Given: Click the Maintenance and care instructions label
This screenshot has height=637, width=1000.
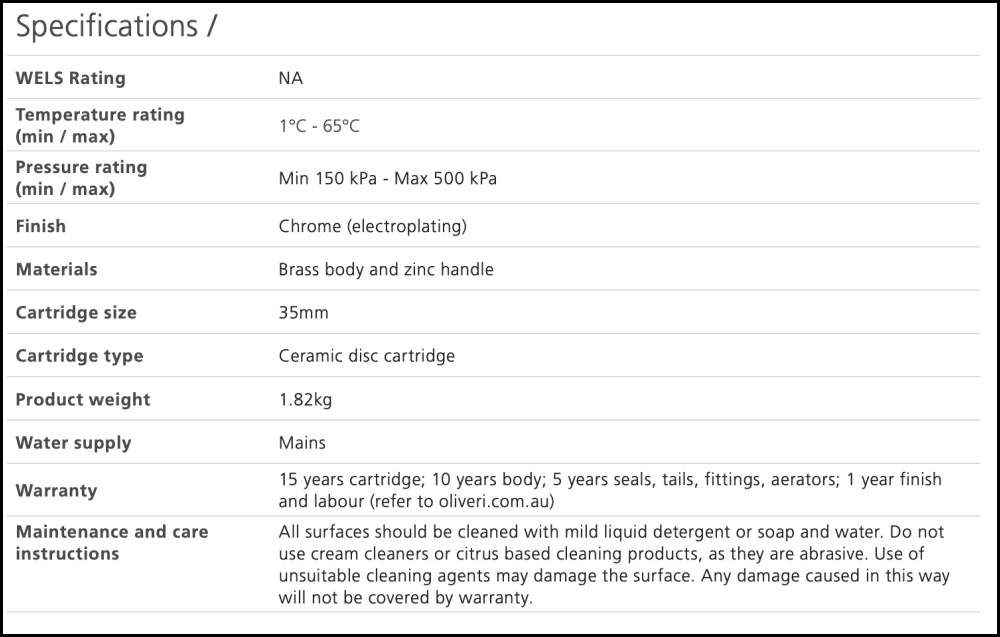Looking at the screenshot, I should point(111,542).
